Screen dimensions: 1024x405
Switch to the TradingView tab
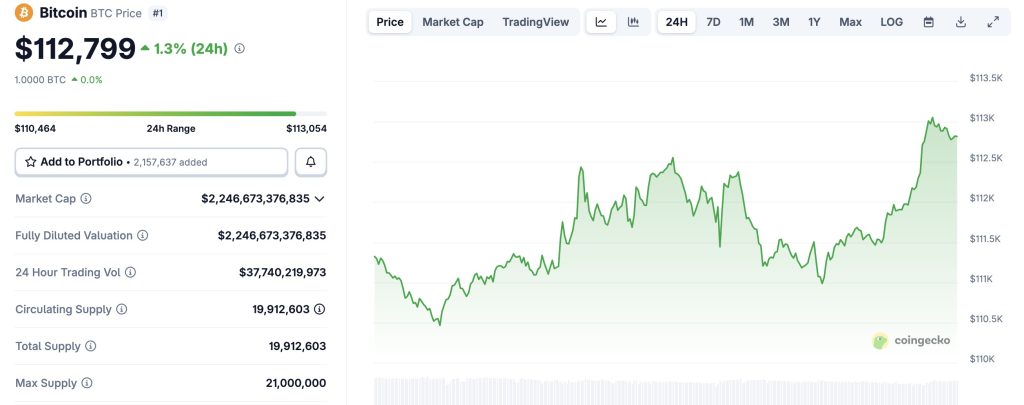coord(535,22)
